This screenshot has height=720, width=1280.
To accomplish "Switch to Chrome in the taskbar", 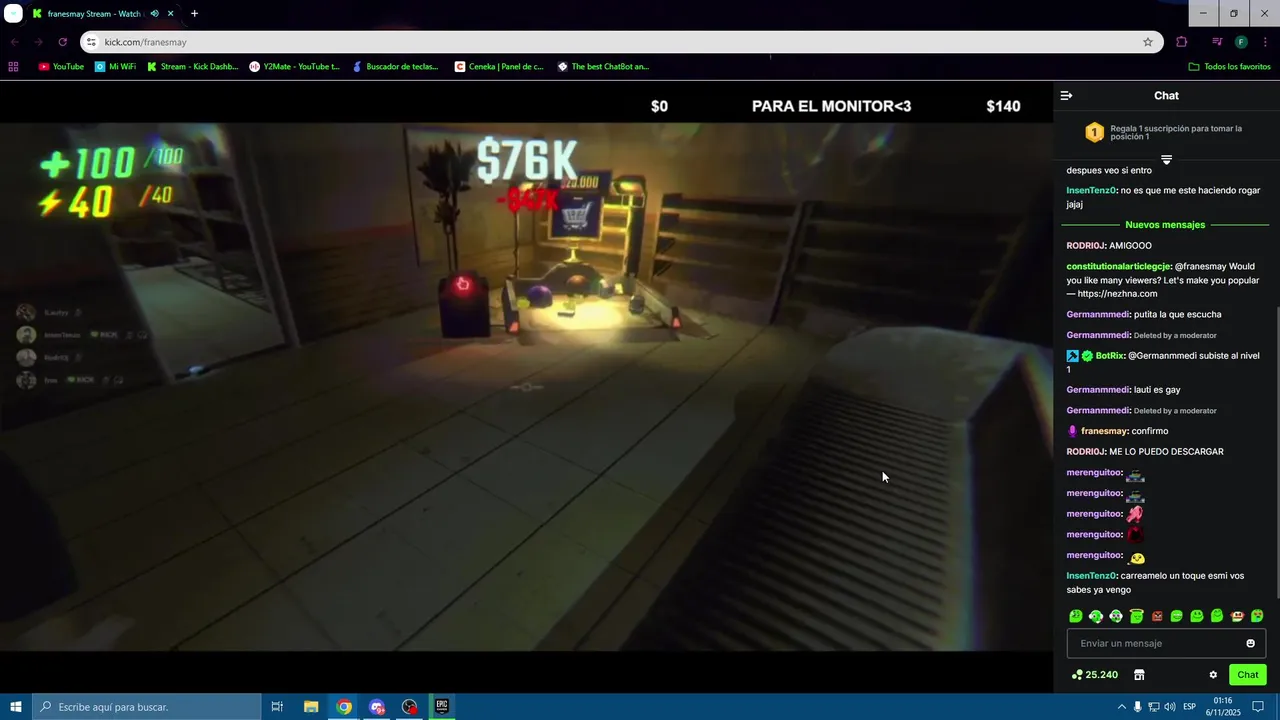I will (x=344, y=707).
